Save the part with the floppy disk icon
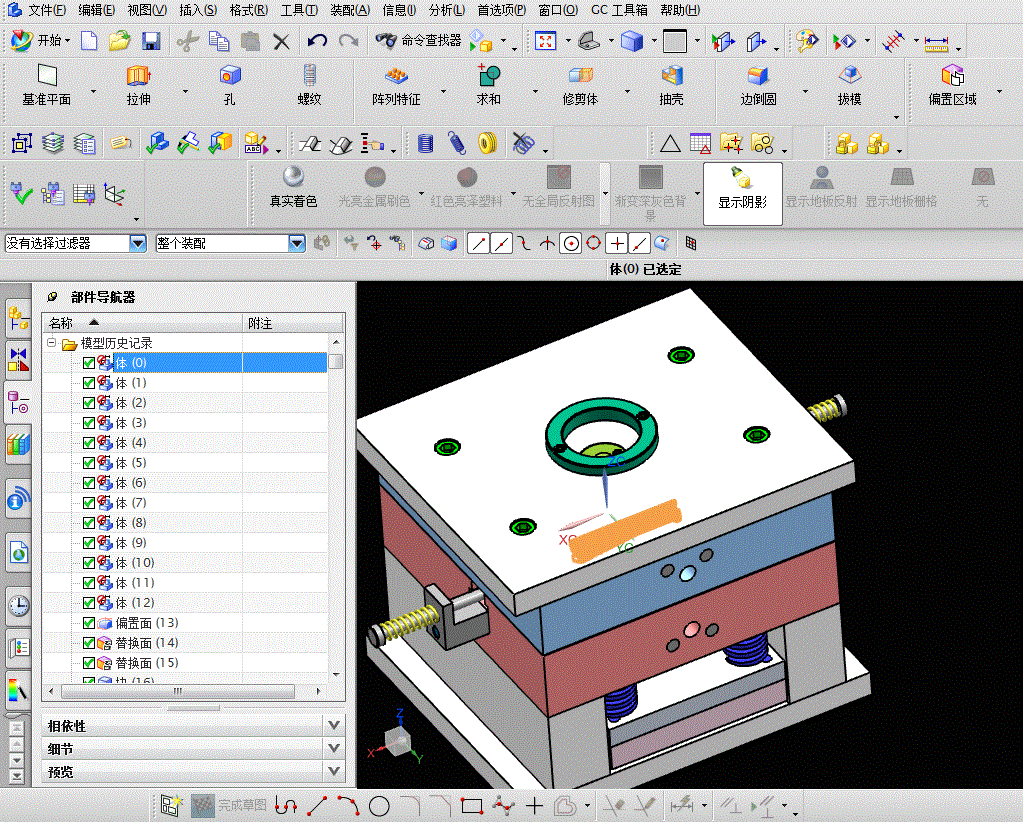This screenshot has width=1023, height=822. (x=151, y=41)
